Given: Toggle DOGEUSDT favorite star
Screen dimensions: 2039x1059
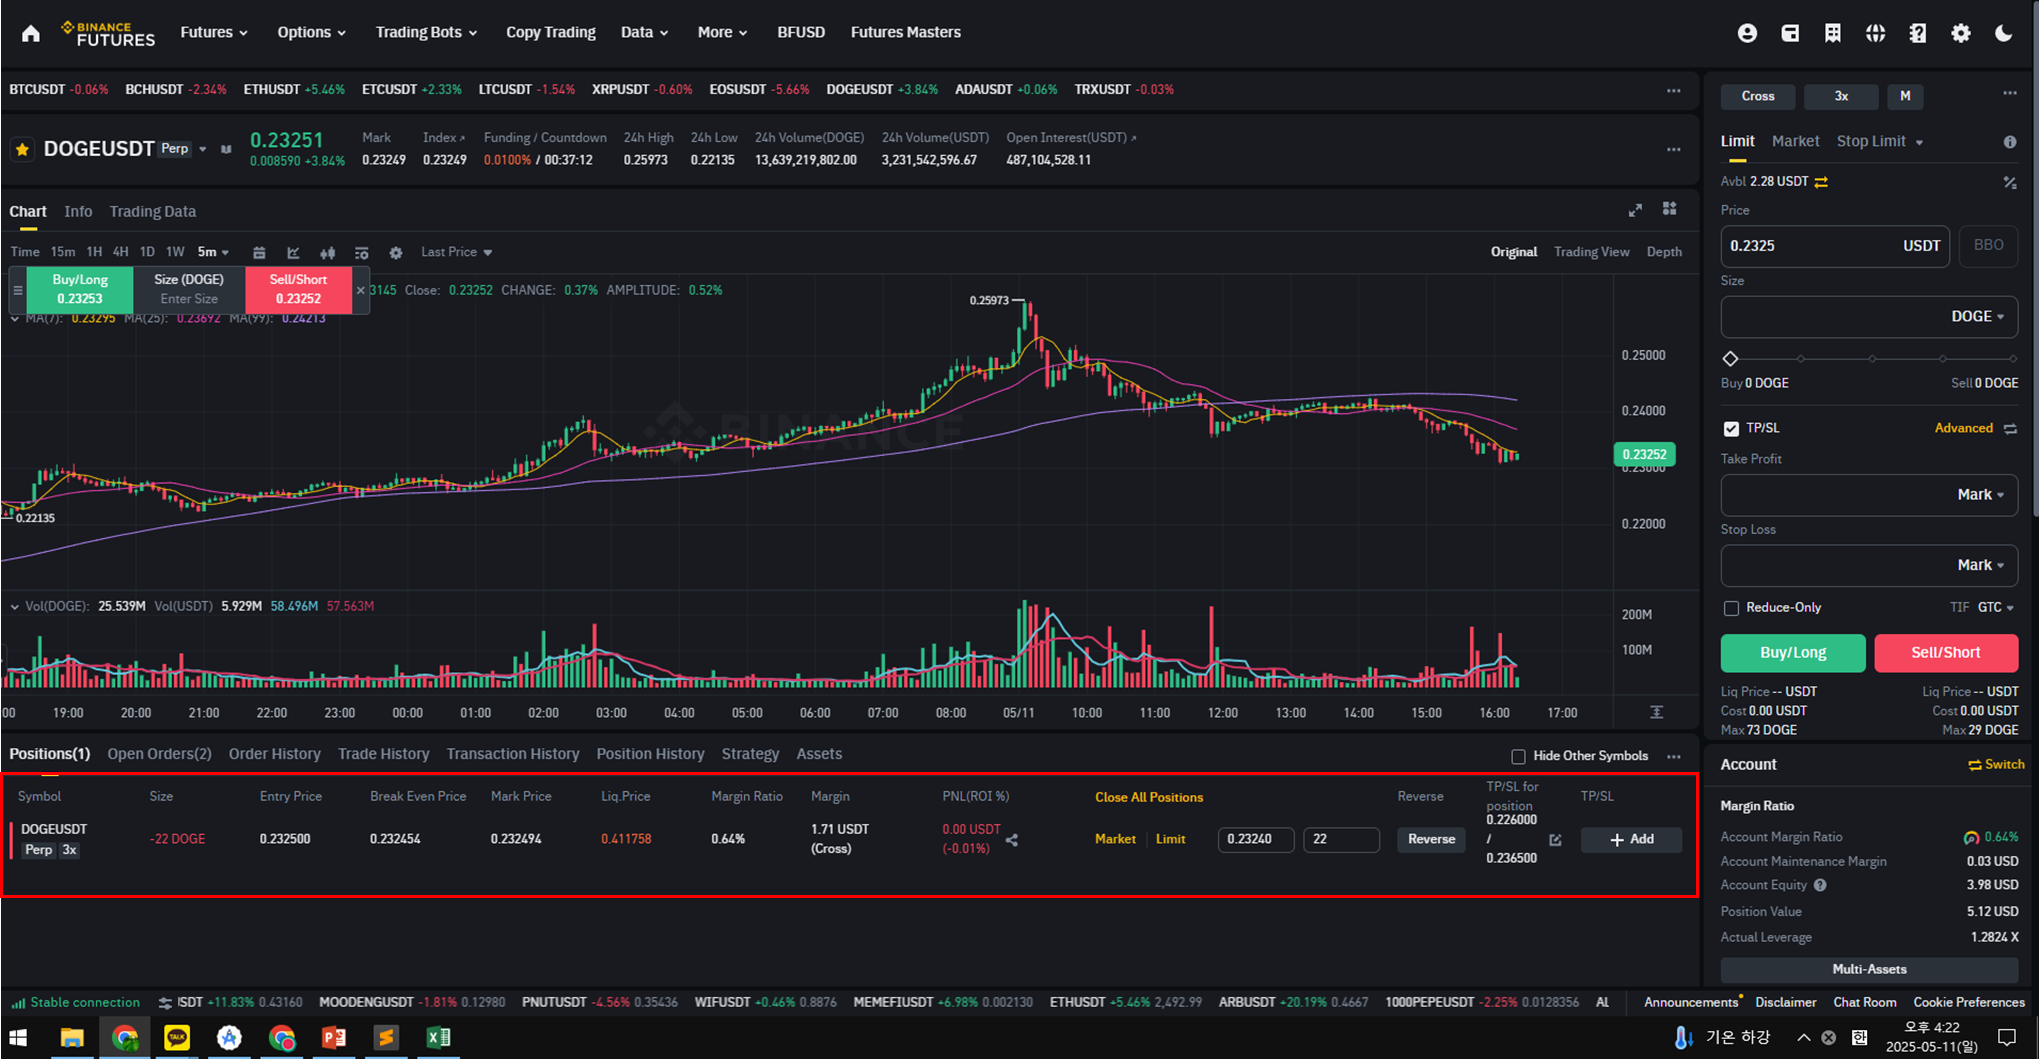Looking at the screenshot, I should [x=22, y=150].
